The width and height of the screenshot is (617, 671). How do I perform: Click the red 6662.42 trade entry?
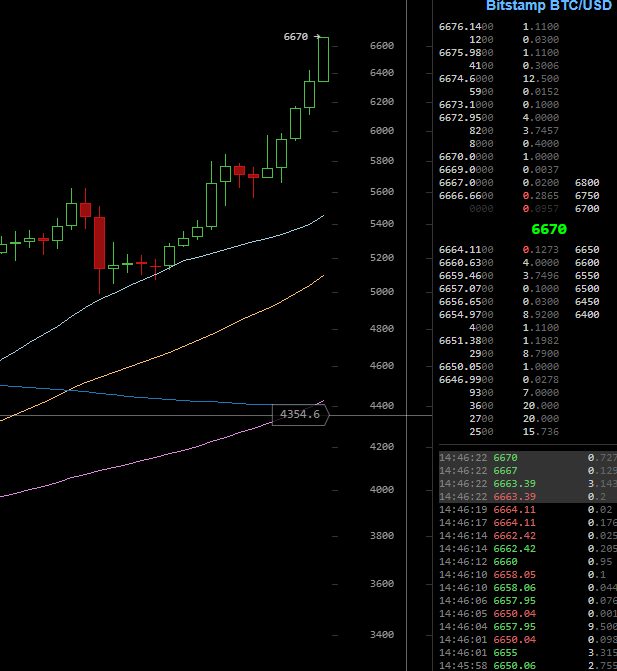528,536
